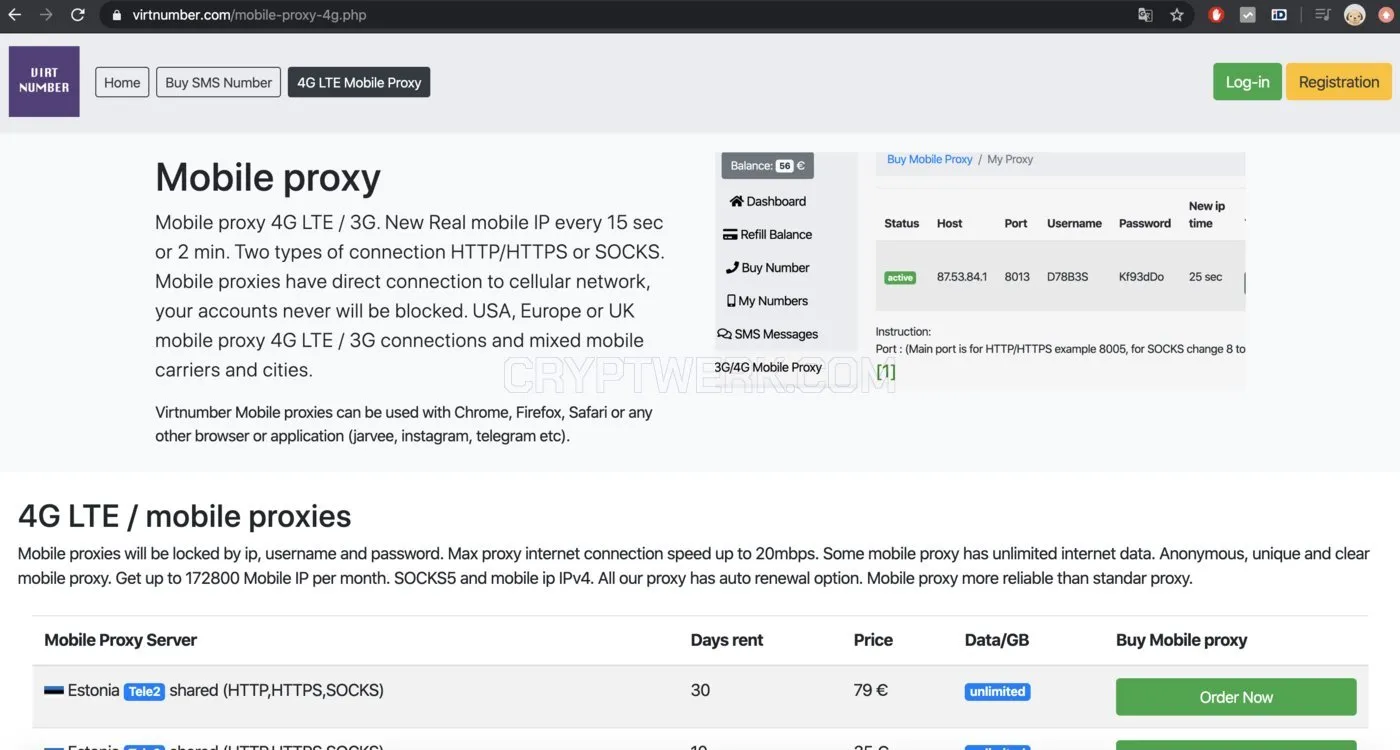1400x750 pixels.
Task: Click the password value Kf93dDo
Action: pyautogui.click(x=1141, y=277)
